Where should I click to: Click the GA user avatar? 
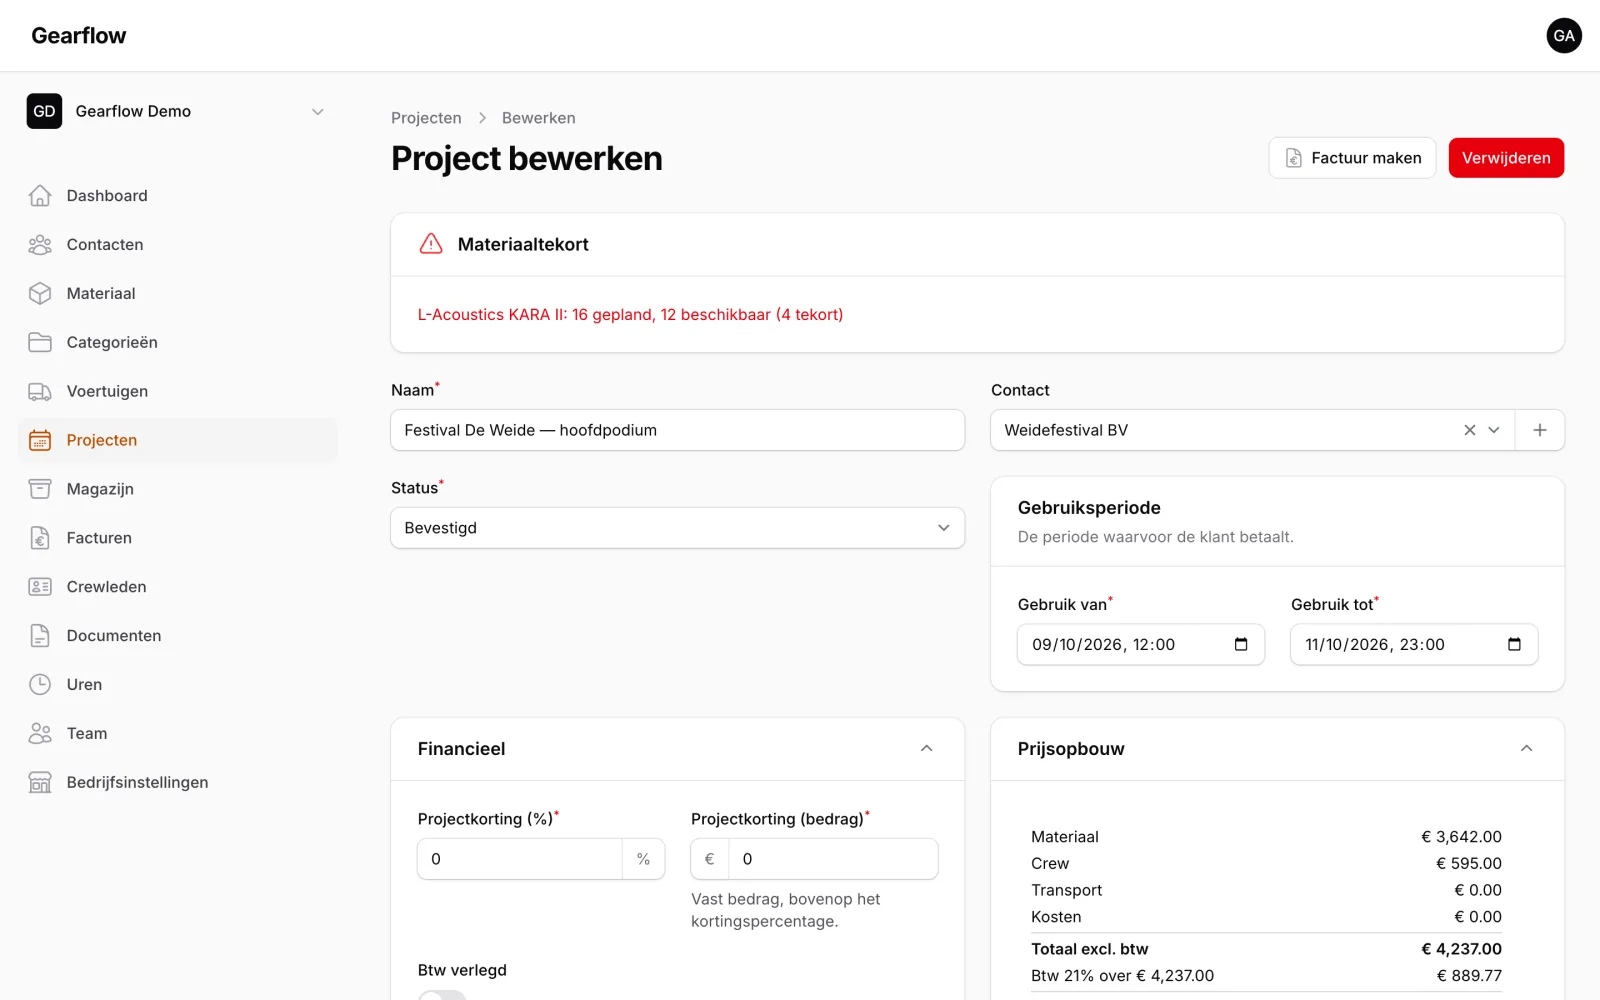(x=1564, y=36)
